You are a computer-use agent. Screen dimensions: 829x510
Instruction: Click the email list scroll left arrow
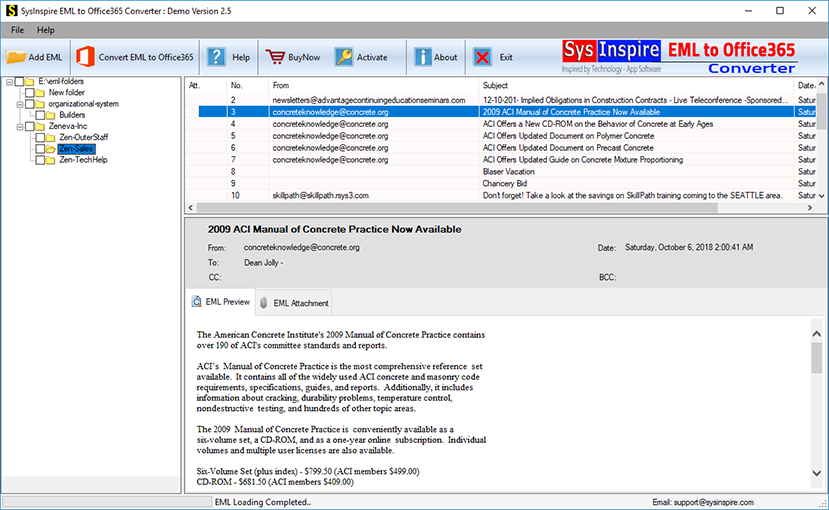[x=191, y=208]
